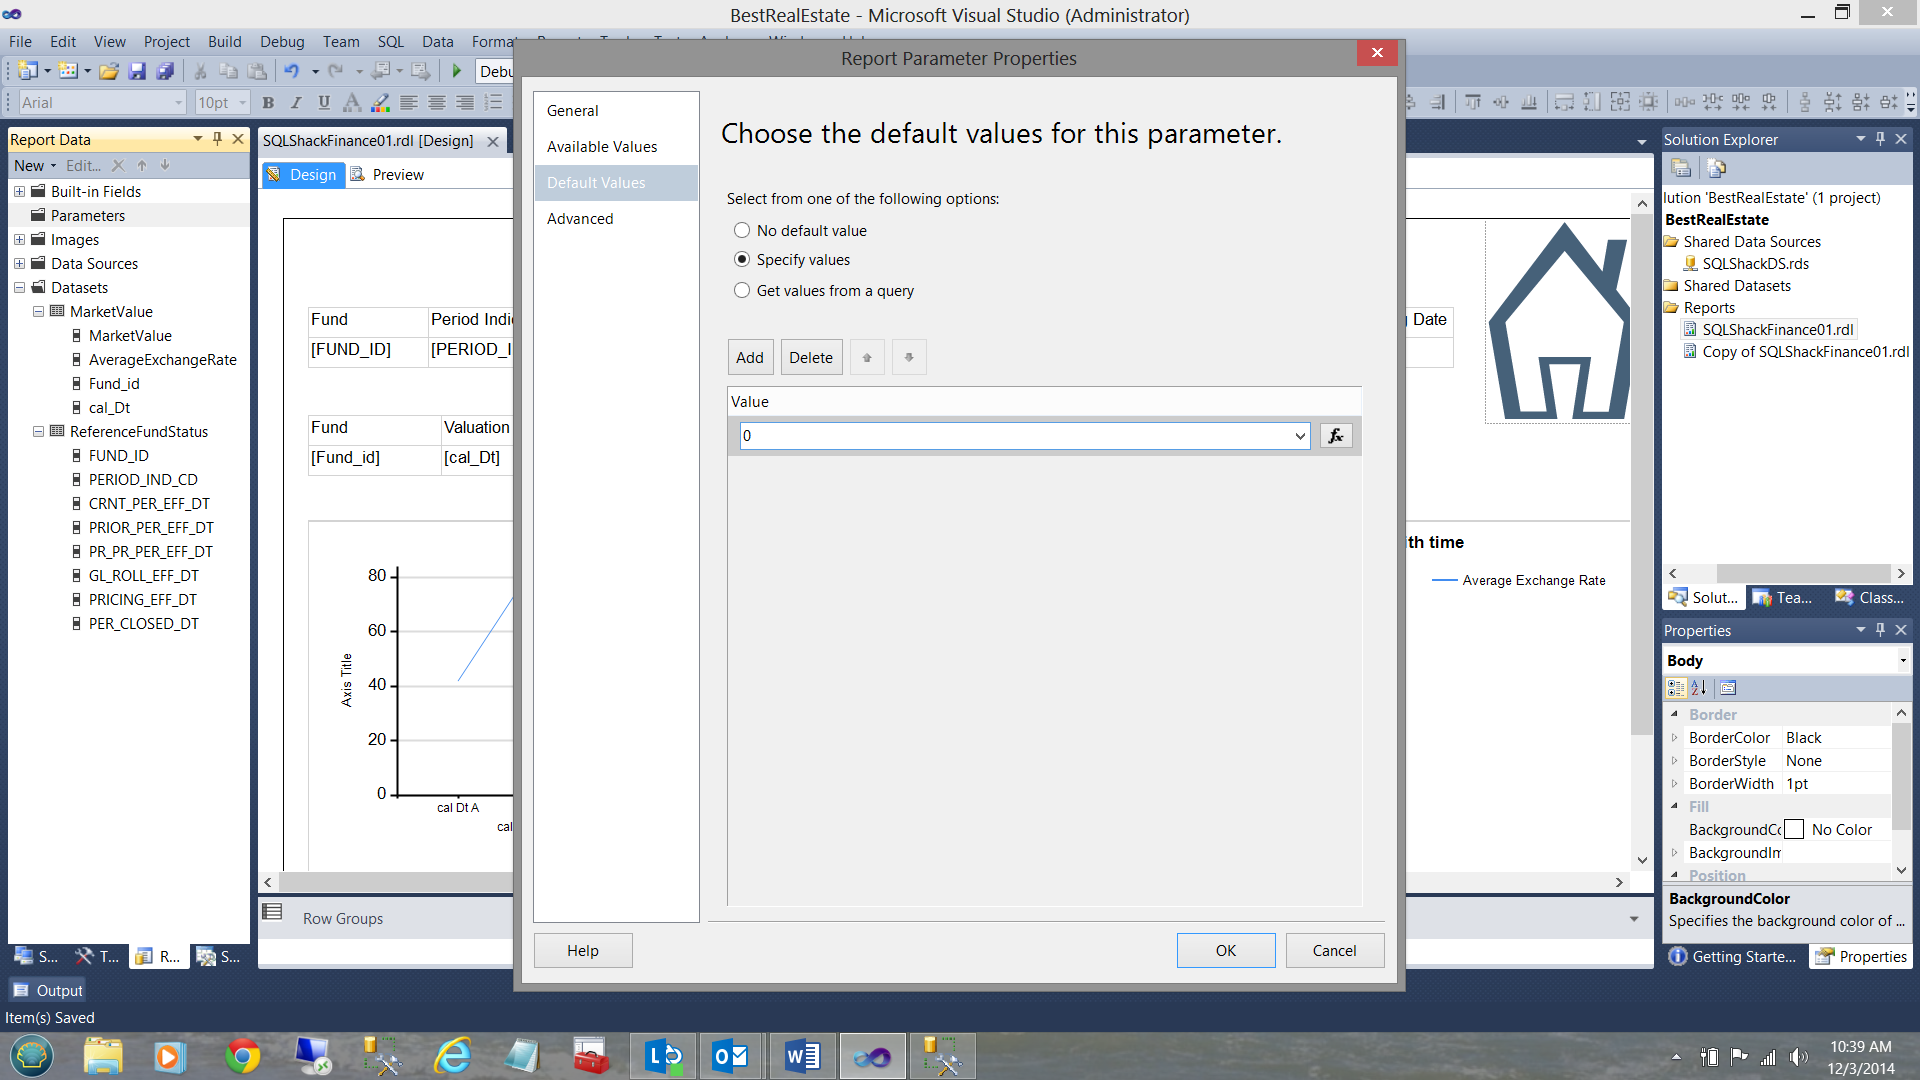
Task: Click the BackgroundColor No Color swatch
Action: pyautogui.click(x=1794, y=830)
